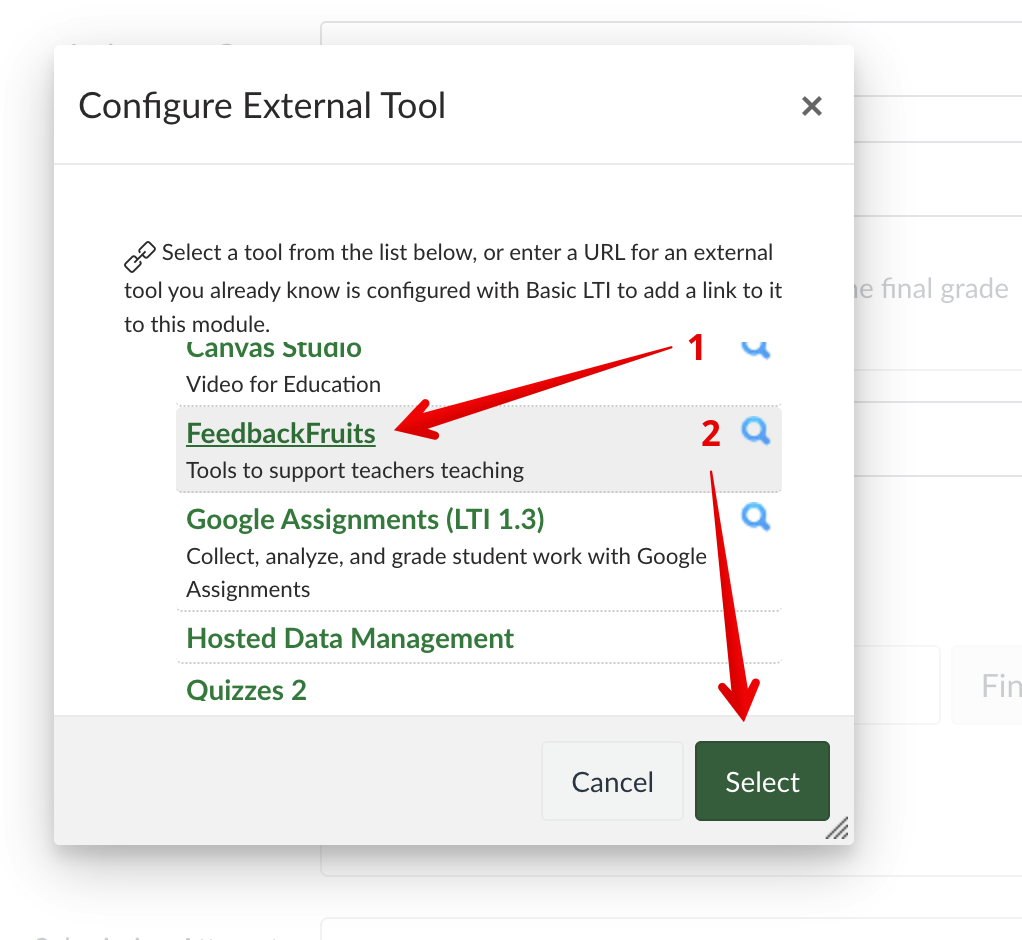Select Google Assignments (LTI 1.3) tool
The height and width of the screenshot is (940, 1022).
point(365,520)
